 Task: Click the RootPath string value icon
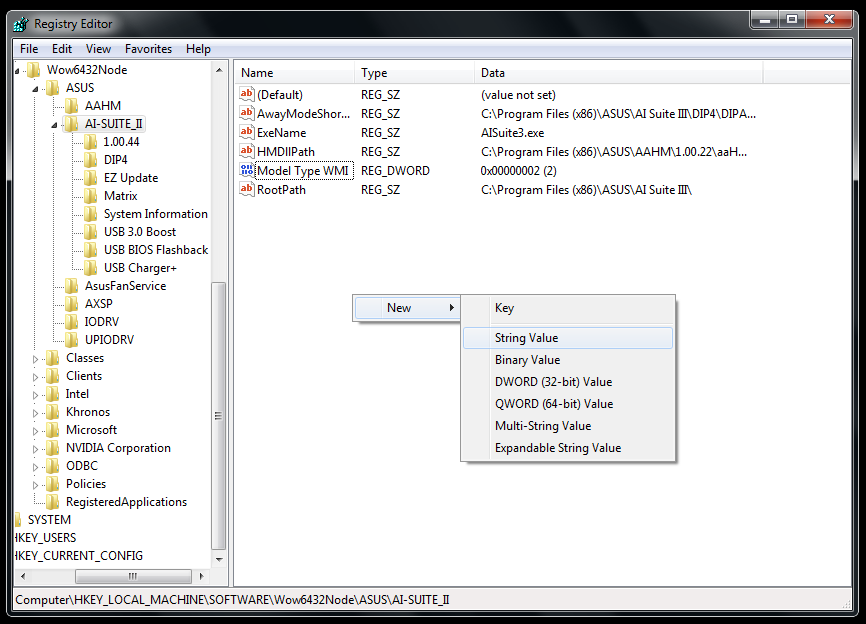tap(248, 190)
